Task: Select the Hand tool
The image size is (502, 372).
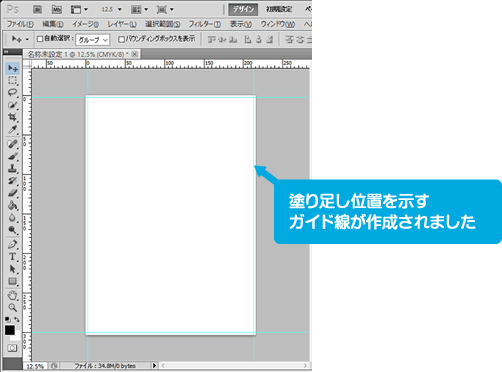Action: point(13,295)
